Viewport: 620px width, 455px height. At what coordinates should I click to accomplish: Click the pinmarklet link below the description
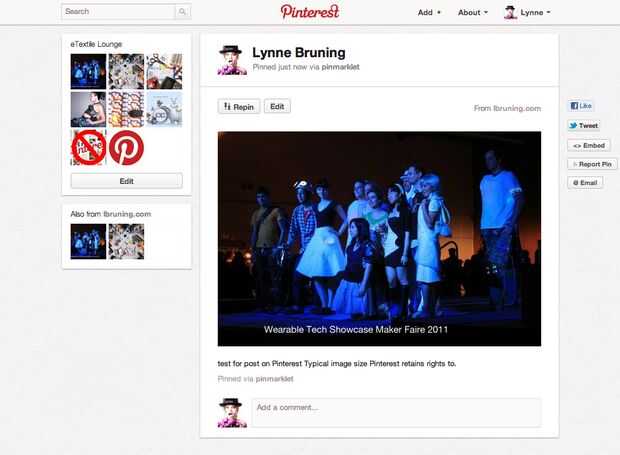pos(274,379)
